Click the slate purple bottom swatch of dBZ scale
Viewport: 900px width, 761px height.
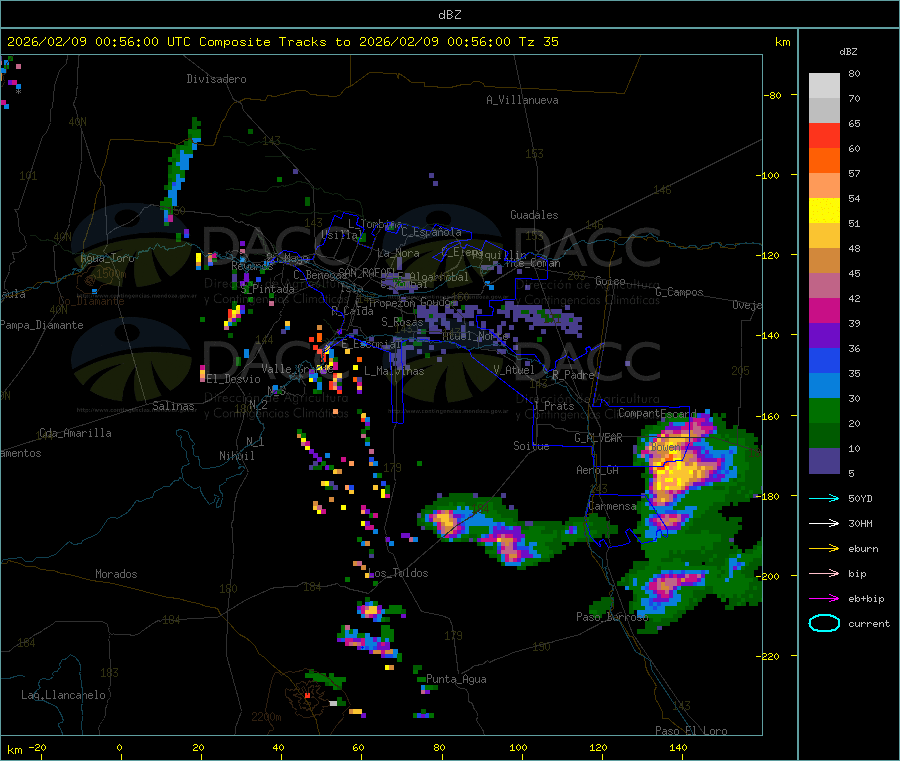click(824, 461)
